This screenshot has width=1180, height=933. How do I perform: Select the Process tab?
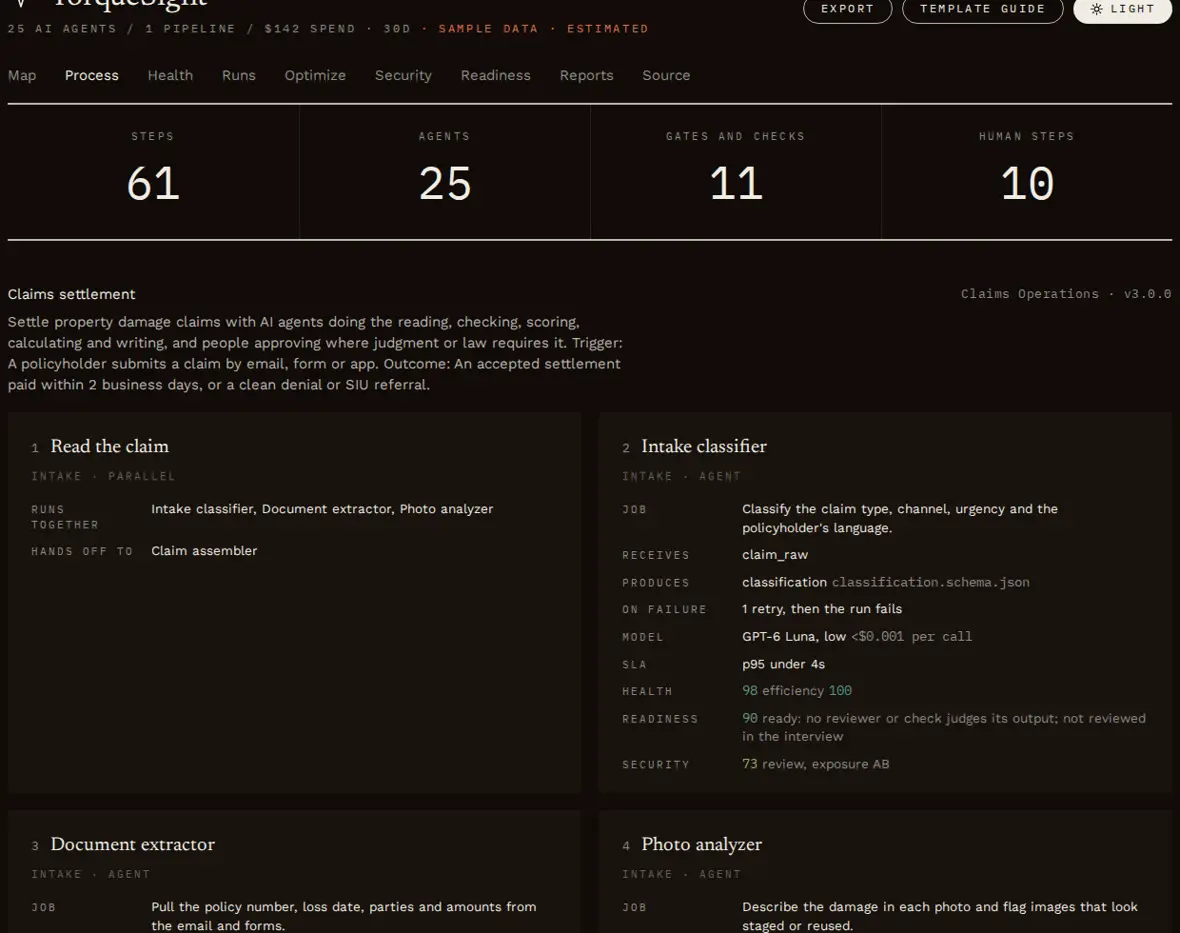tap(92, 75)
